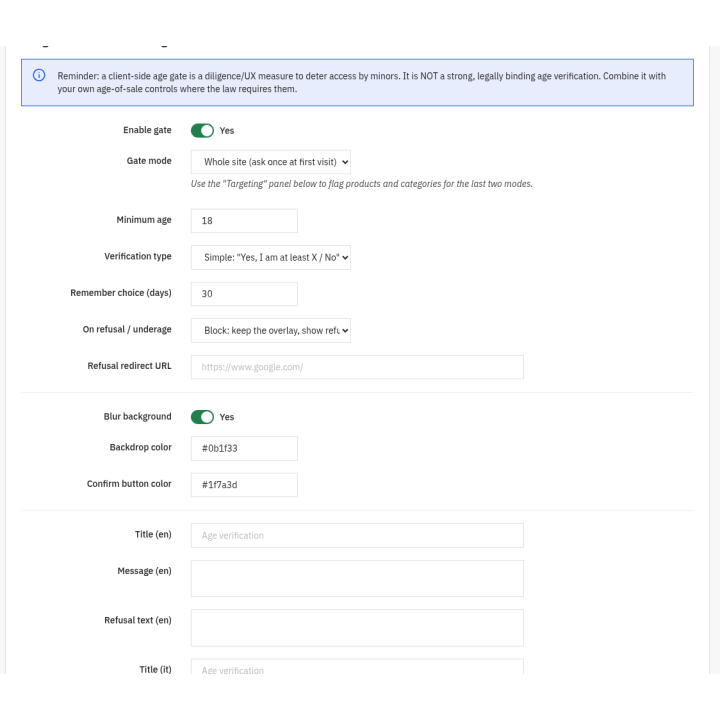Image resolution: width=720 pixels, height=720 pixels.
Task: Click the Refusal redirect URL label
Action: (x=129, y=366)
